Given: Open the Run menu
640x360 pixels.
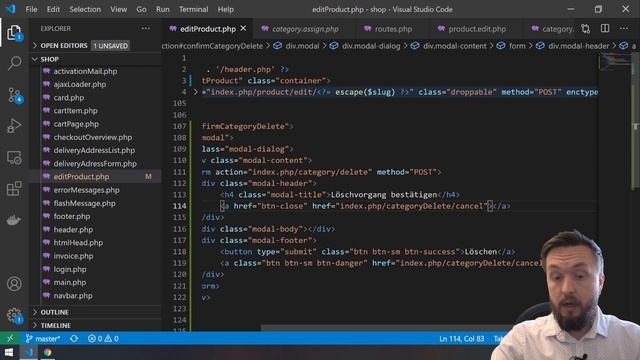Looking at the screenshot, I should click(x=162, y=9).
